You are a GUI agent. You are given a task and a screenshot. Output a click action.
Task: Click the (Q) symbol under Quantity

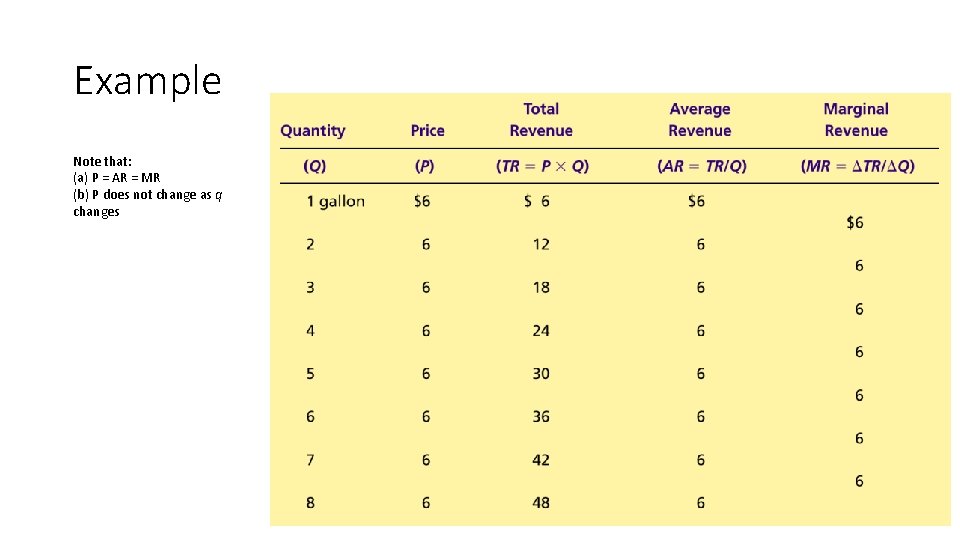(314, 166)
